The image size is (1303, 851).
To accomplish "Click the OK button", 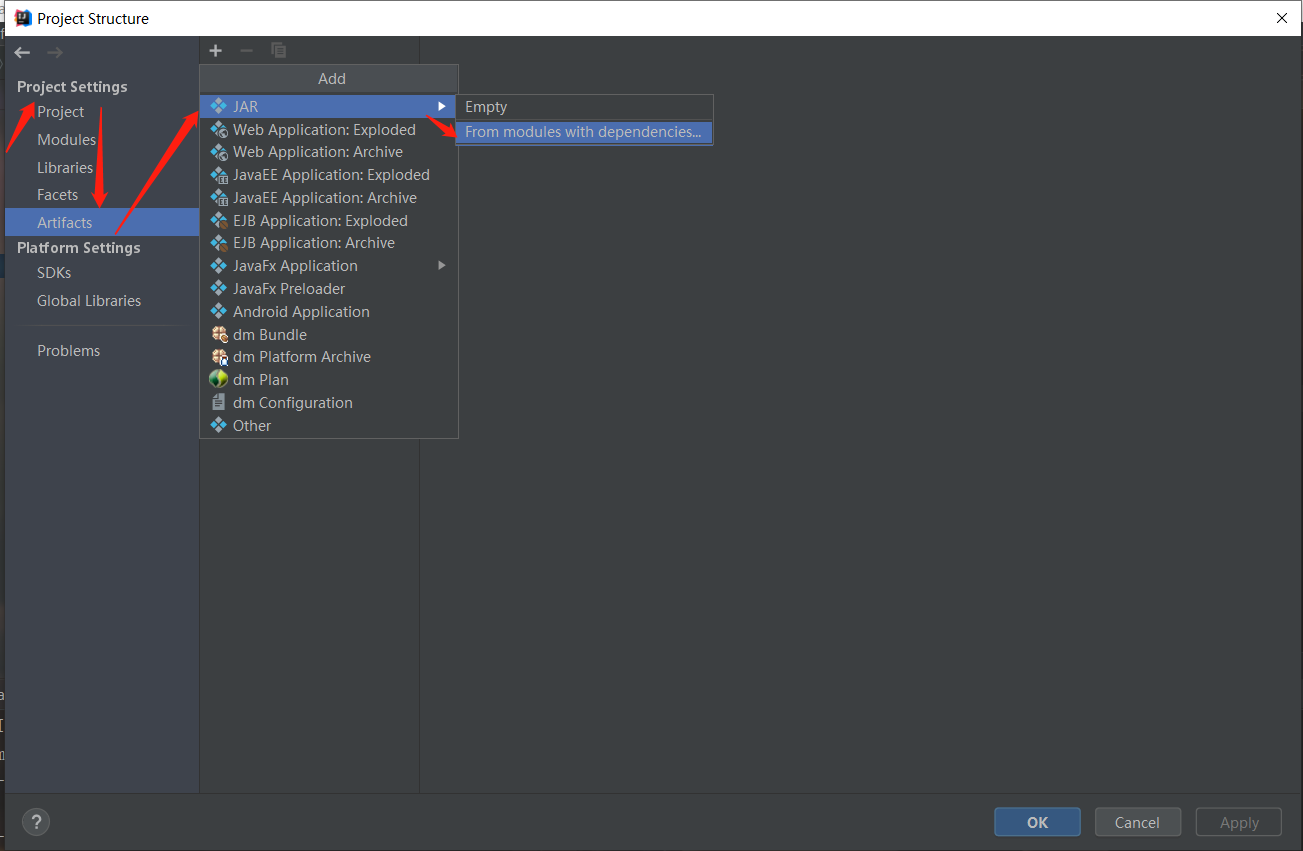I will (x=1037, y=822).
